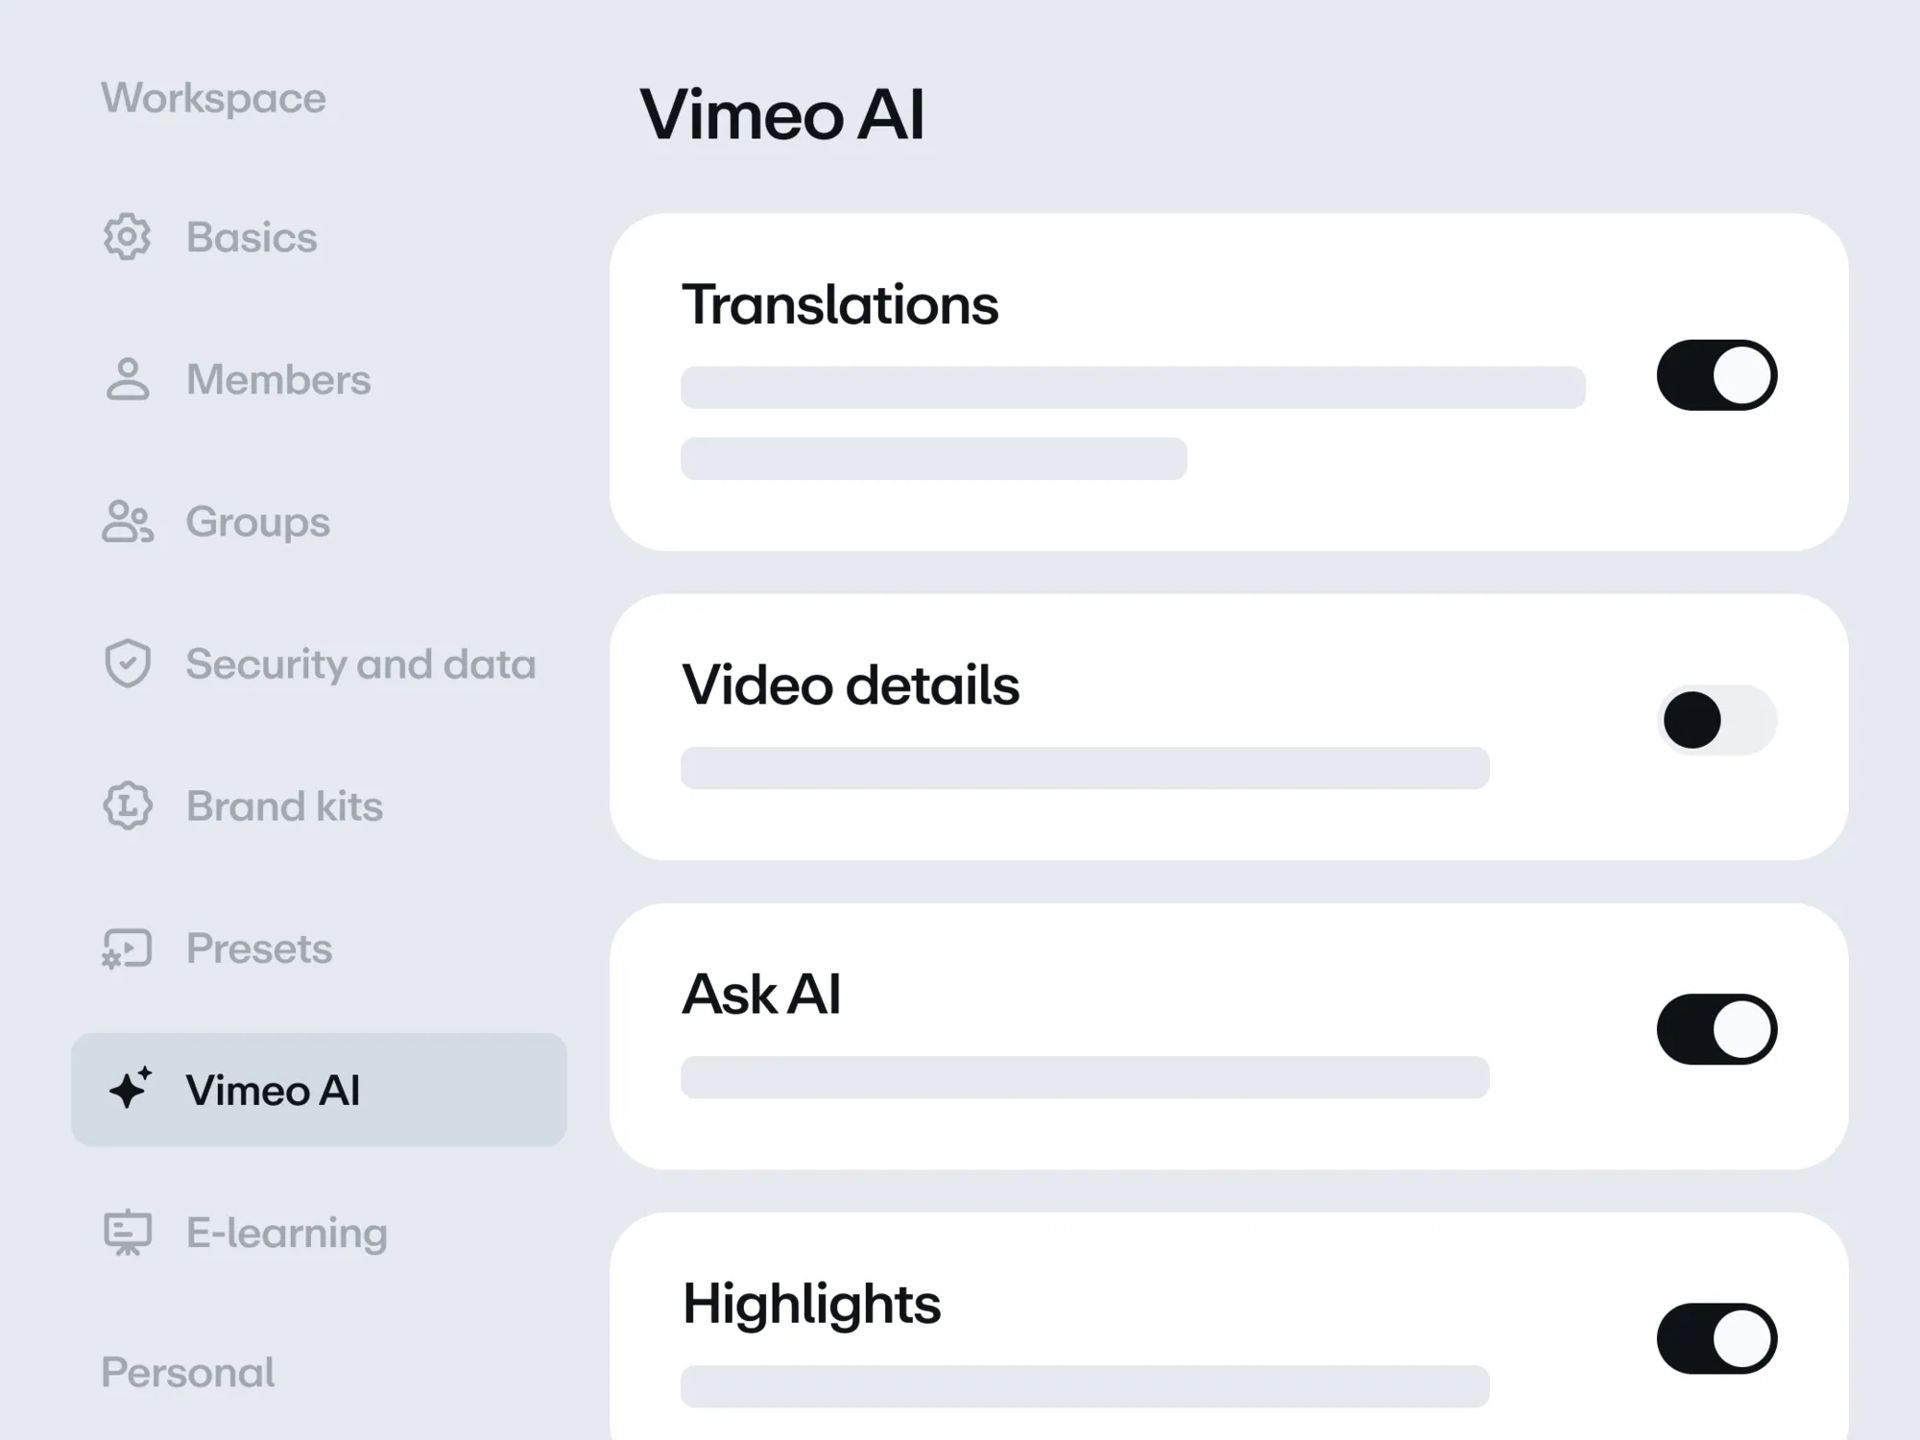The width and height of the screenshot is (1920, 1440).
Task: Disable the Translations toggle
Action: click(x=1716, y=376)
